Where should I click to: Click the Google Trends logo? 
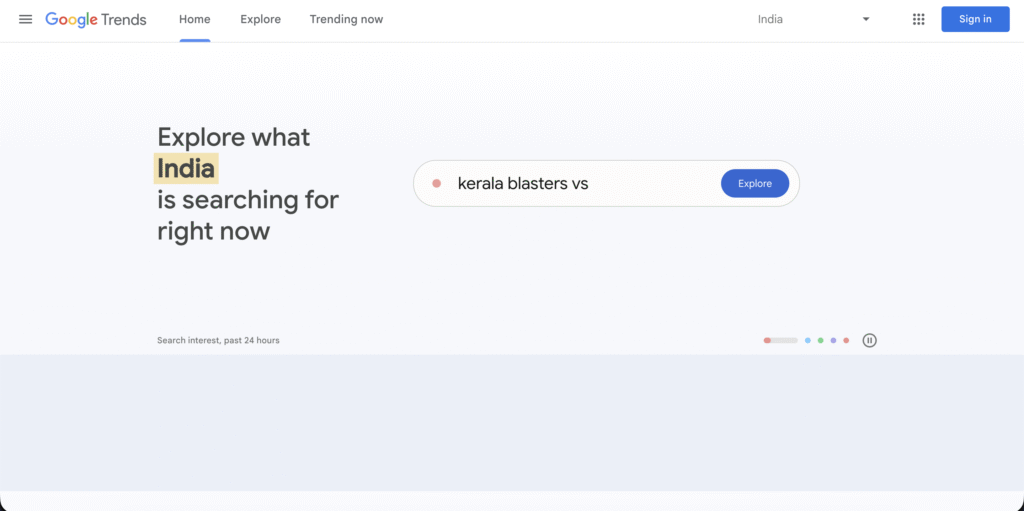coord(96,19)
